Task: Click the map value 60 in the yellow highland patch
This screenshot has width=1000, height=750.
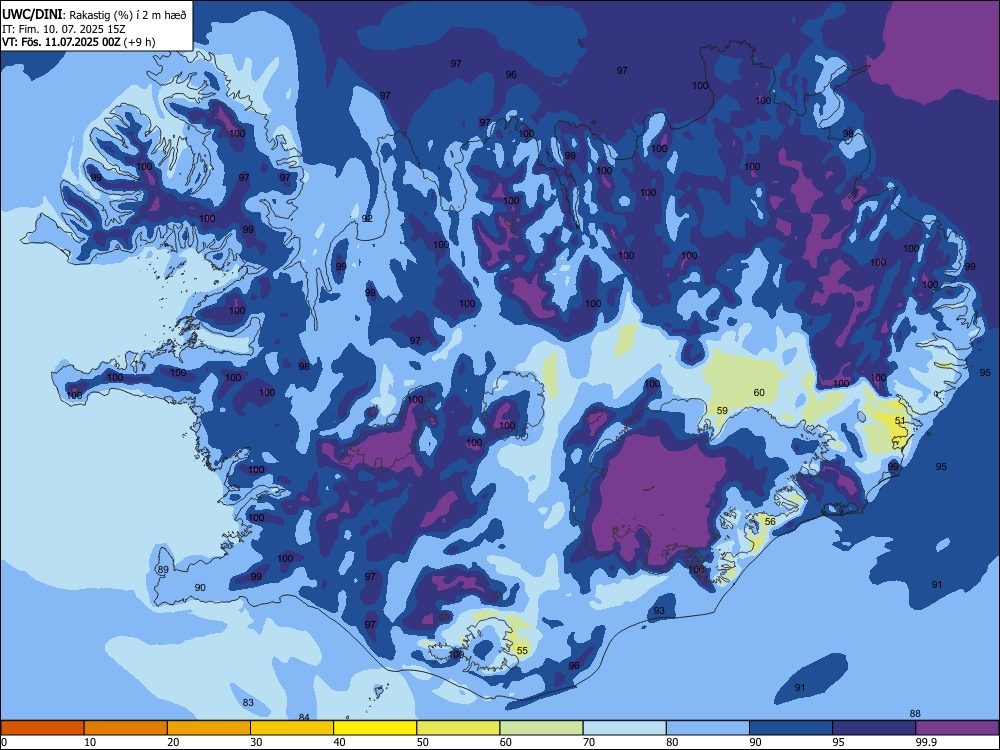Action: coord(759,393)
